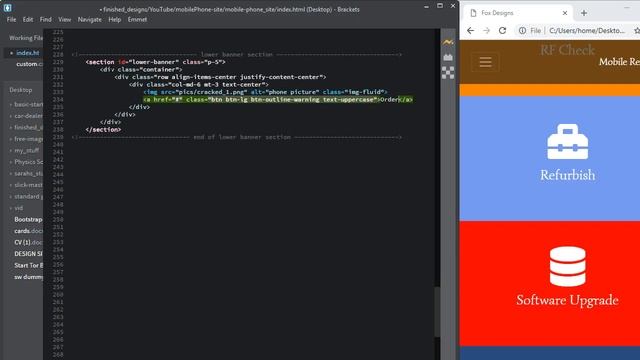
Task: Open the File menu in Brackets
Action: [11, 19]
